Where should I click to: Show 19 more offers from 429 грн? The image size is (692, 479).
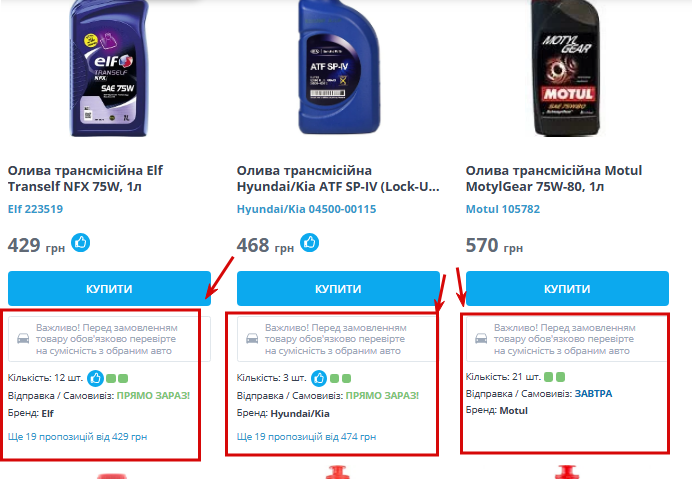77,437
